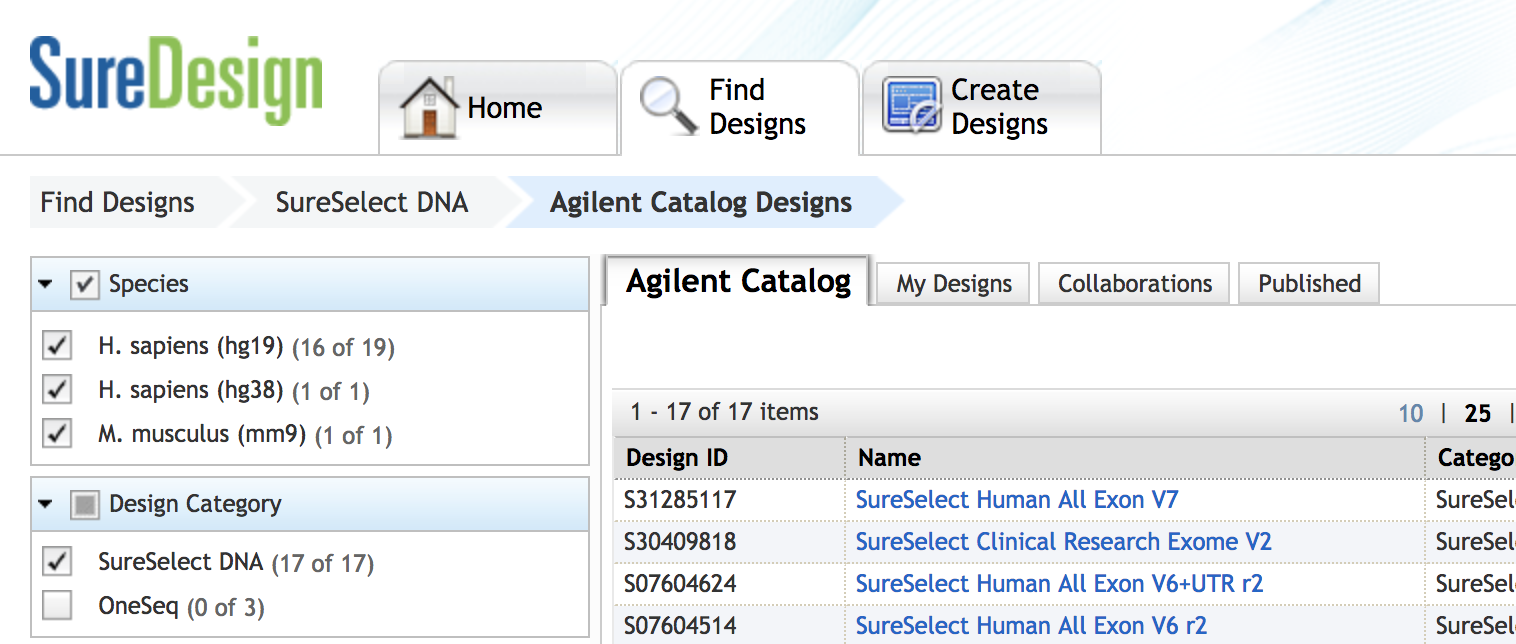
Task: Click the '(0 of 3)' count text
Action: point(225,607)
